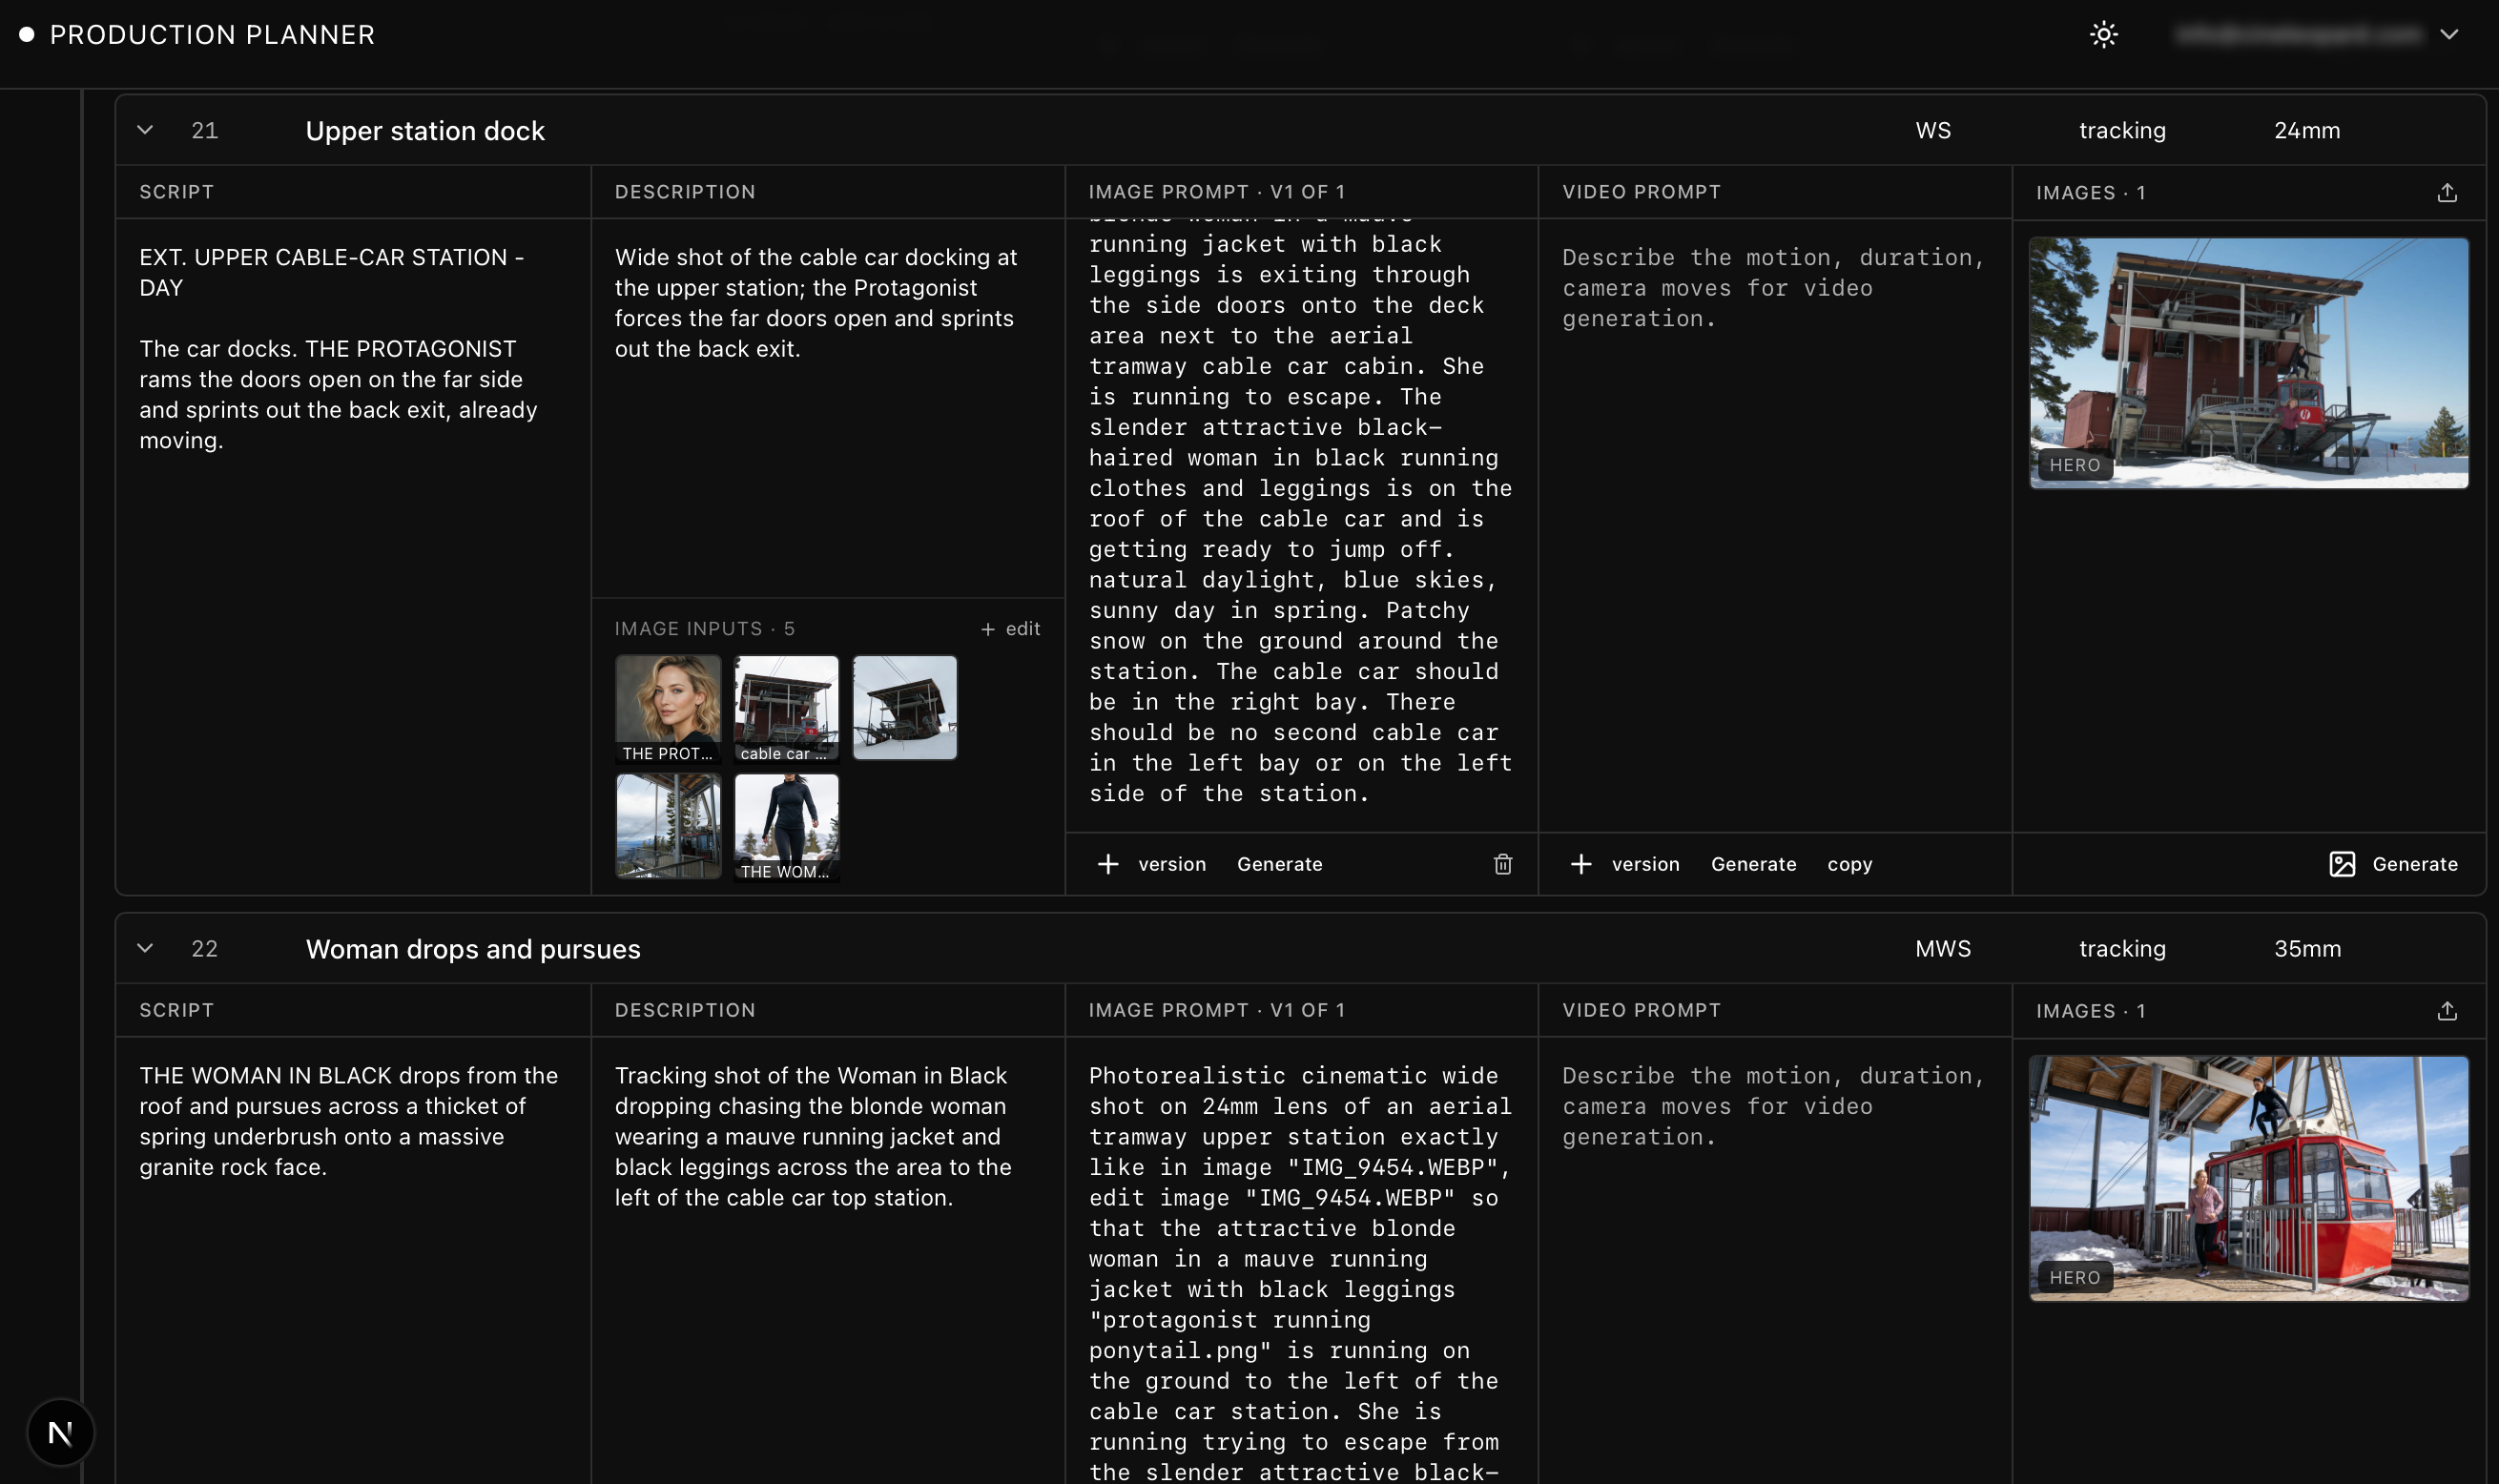Add video prompt version plus icon
This screenshot has width=2499, height=1484.
(1580, 864)
